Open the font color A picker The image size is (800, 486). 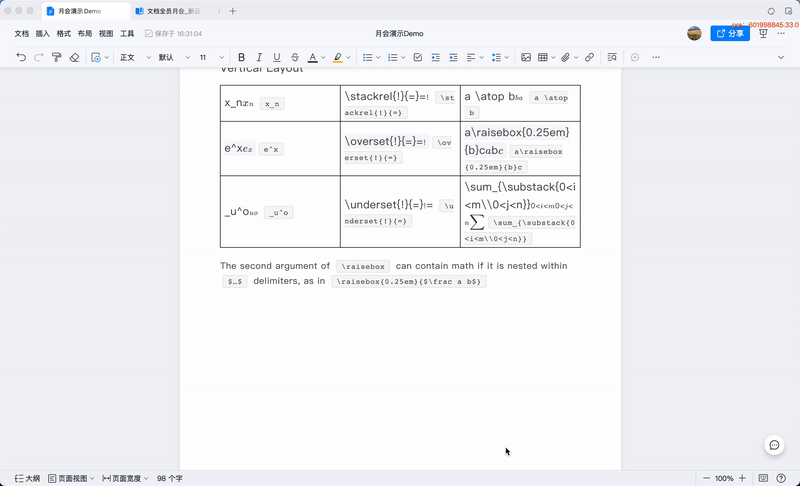pos(313,57)
